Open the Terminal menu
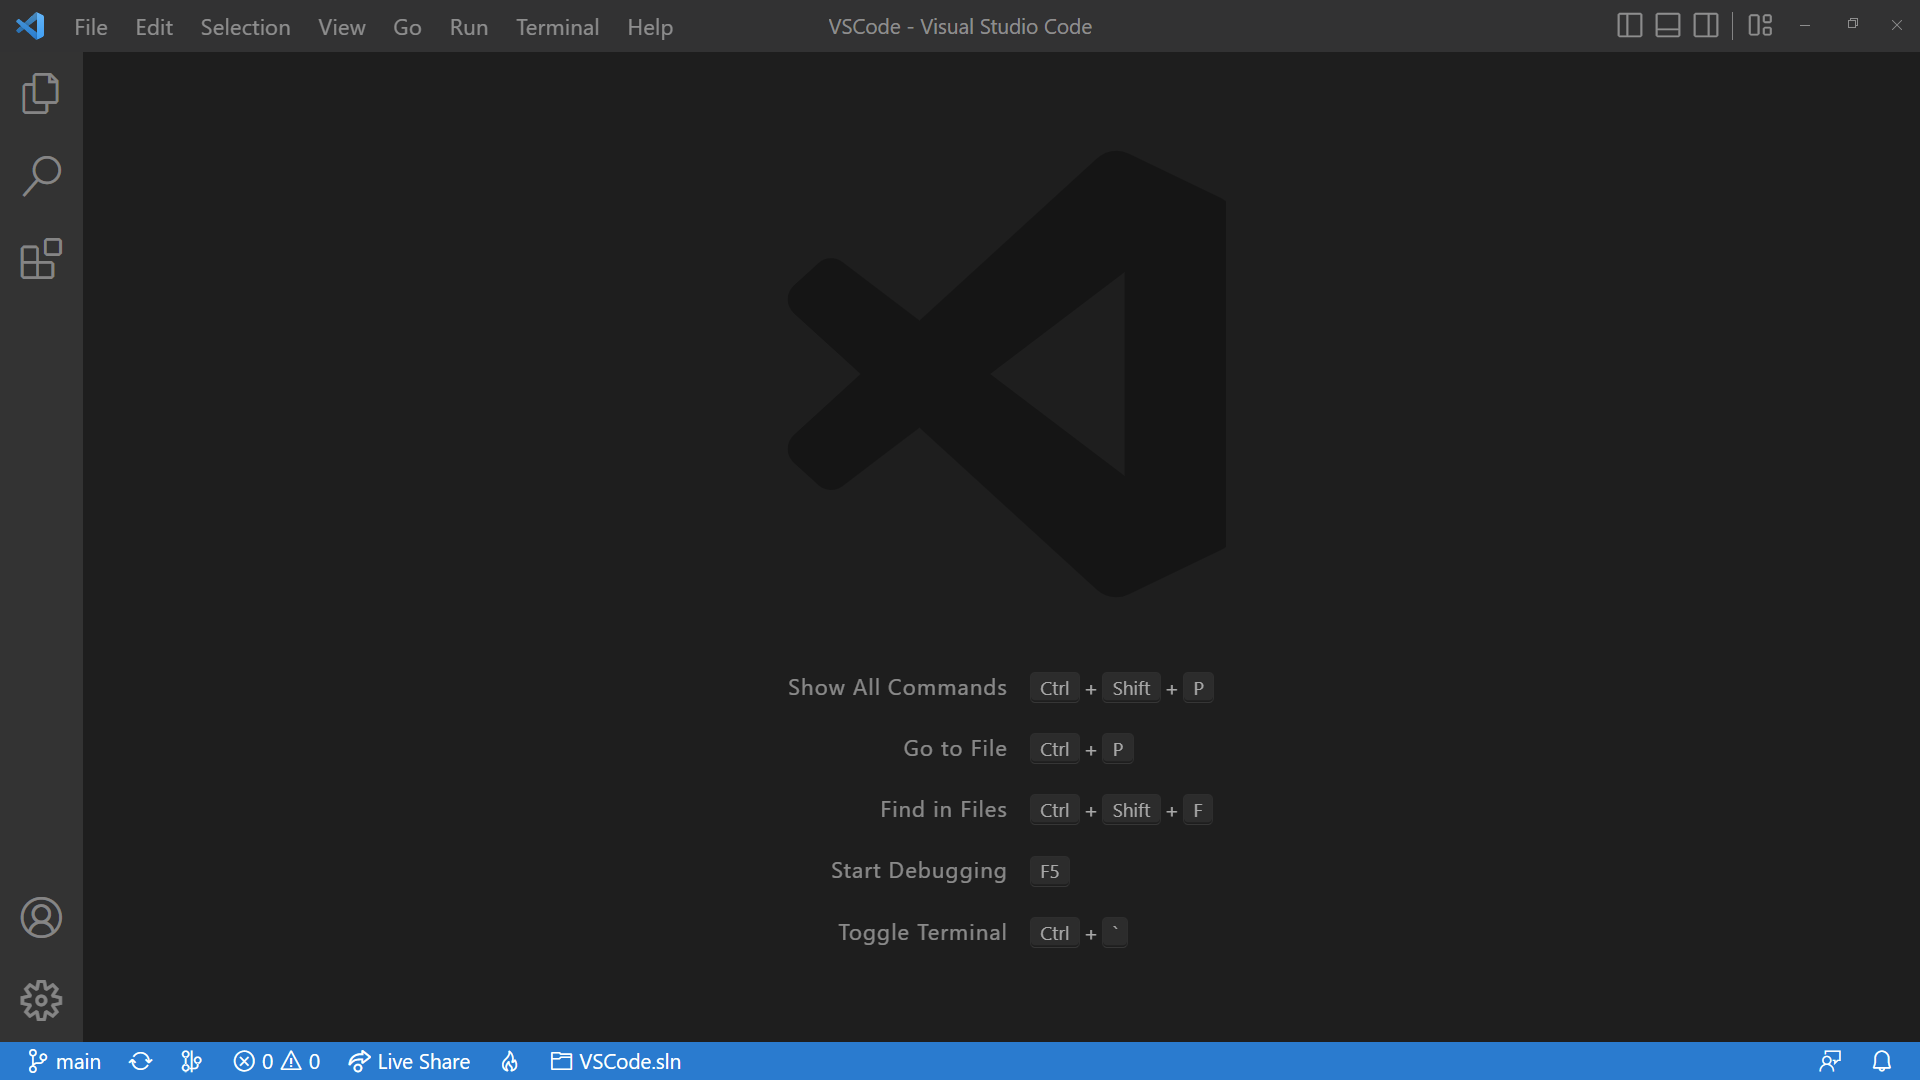 [x=558, y=27]
